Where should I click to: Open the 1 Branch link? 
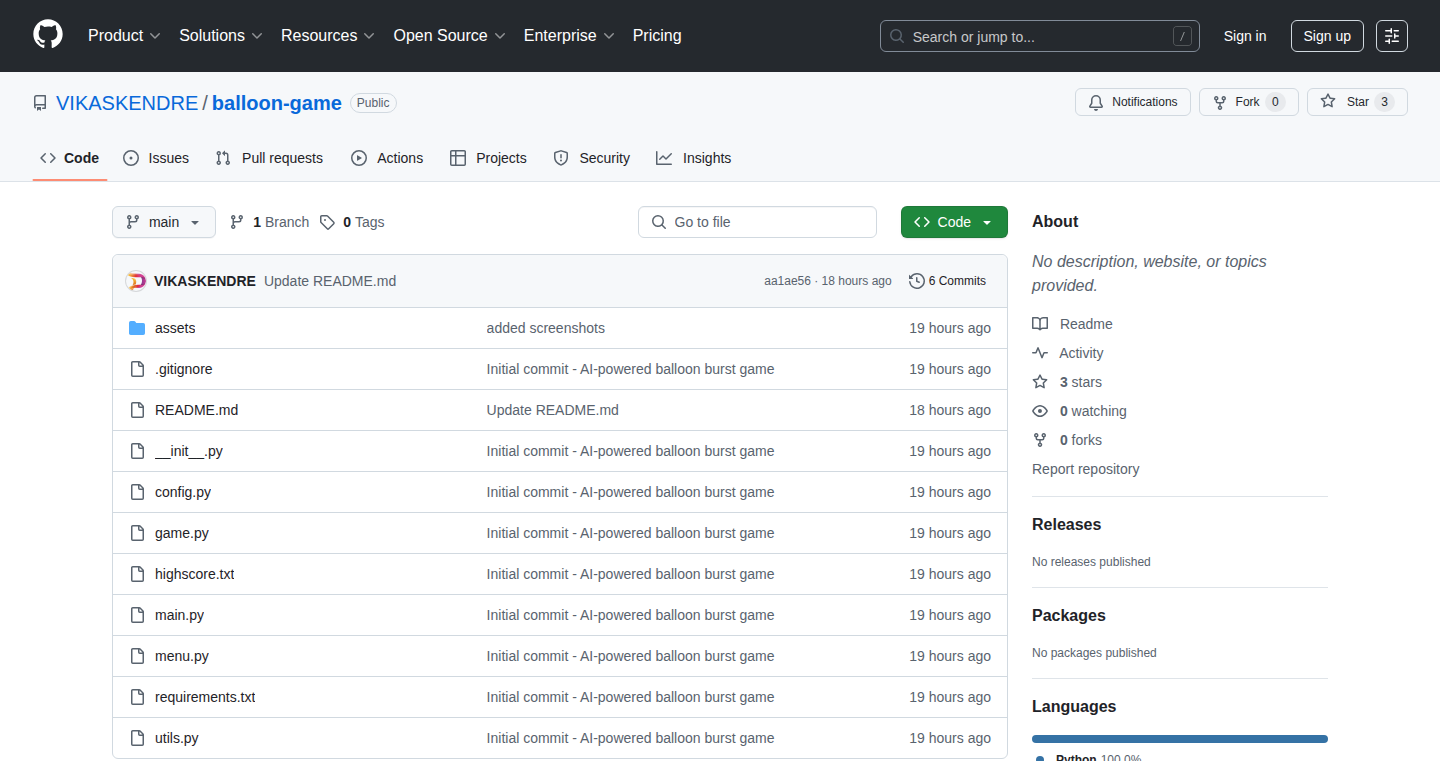[x=269, y=222]
